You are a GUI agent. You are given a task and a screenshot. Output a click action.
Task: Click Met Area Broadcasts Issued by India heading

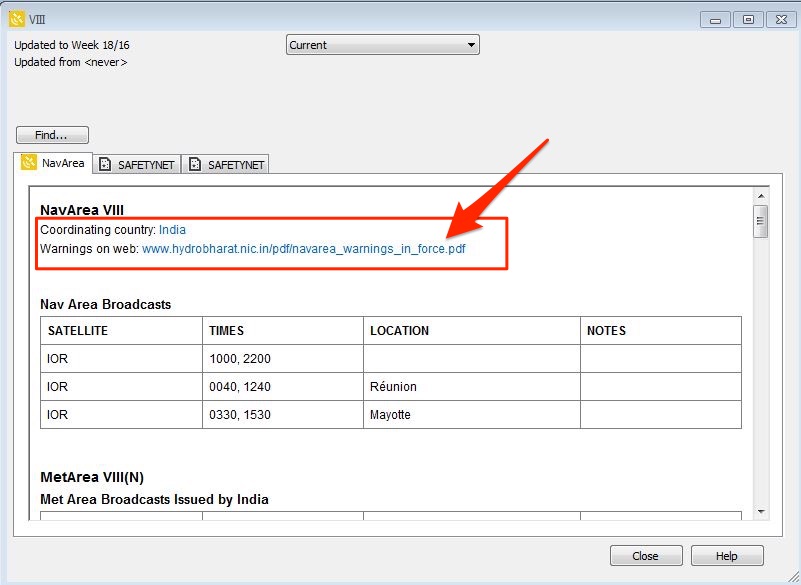tap(154, 500)
